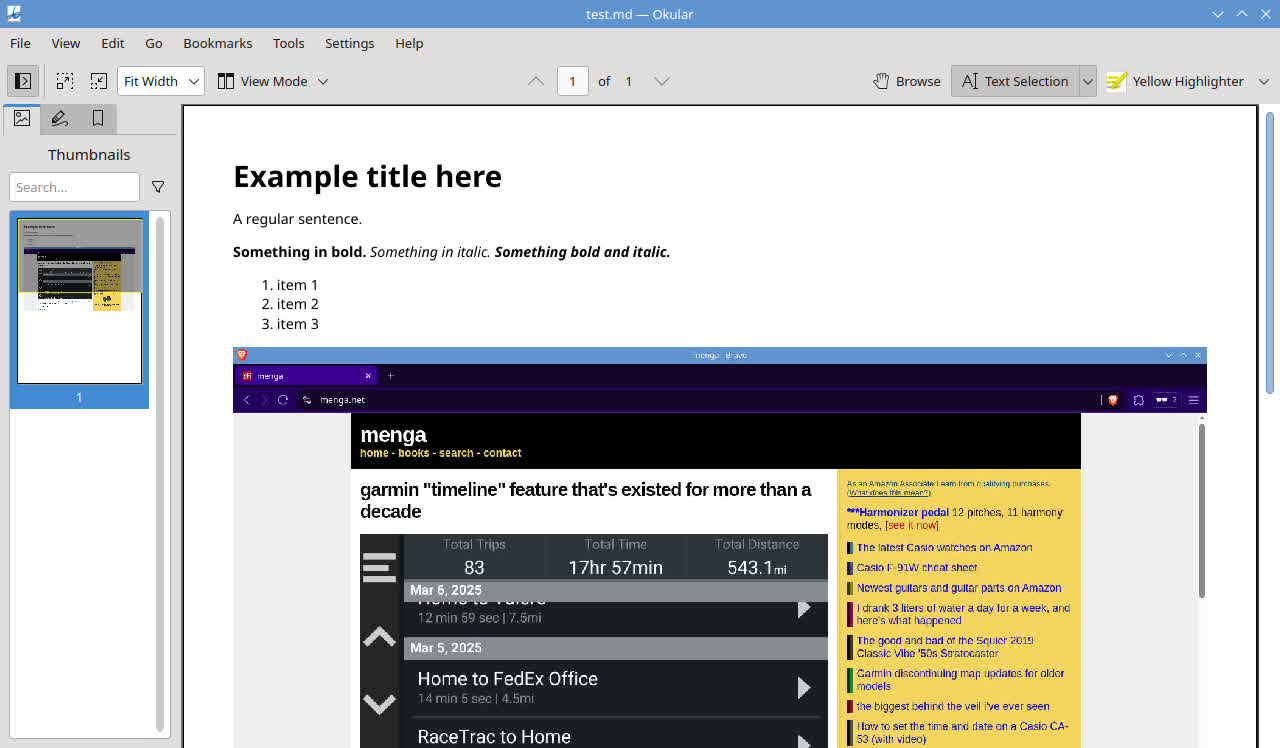Click list entry 'item 2'
The height and width of the screenshot is (748, 1280).
(x=298, y=304)
